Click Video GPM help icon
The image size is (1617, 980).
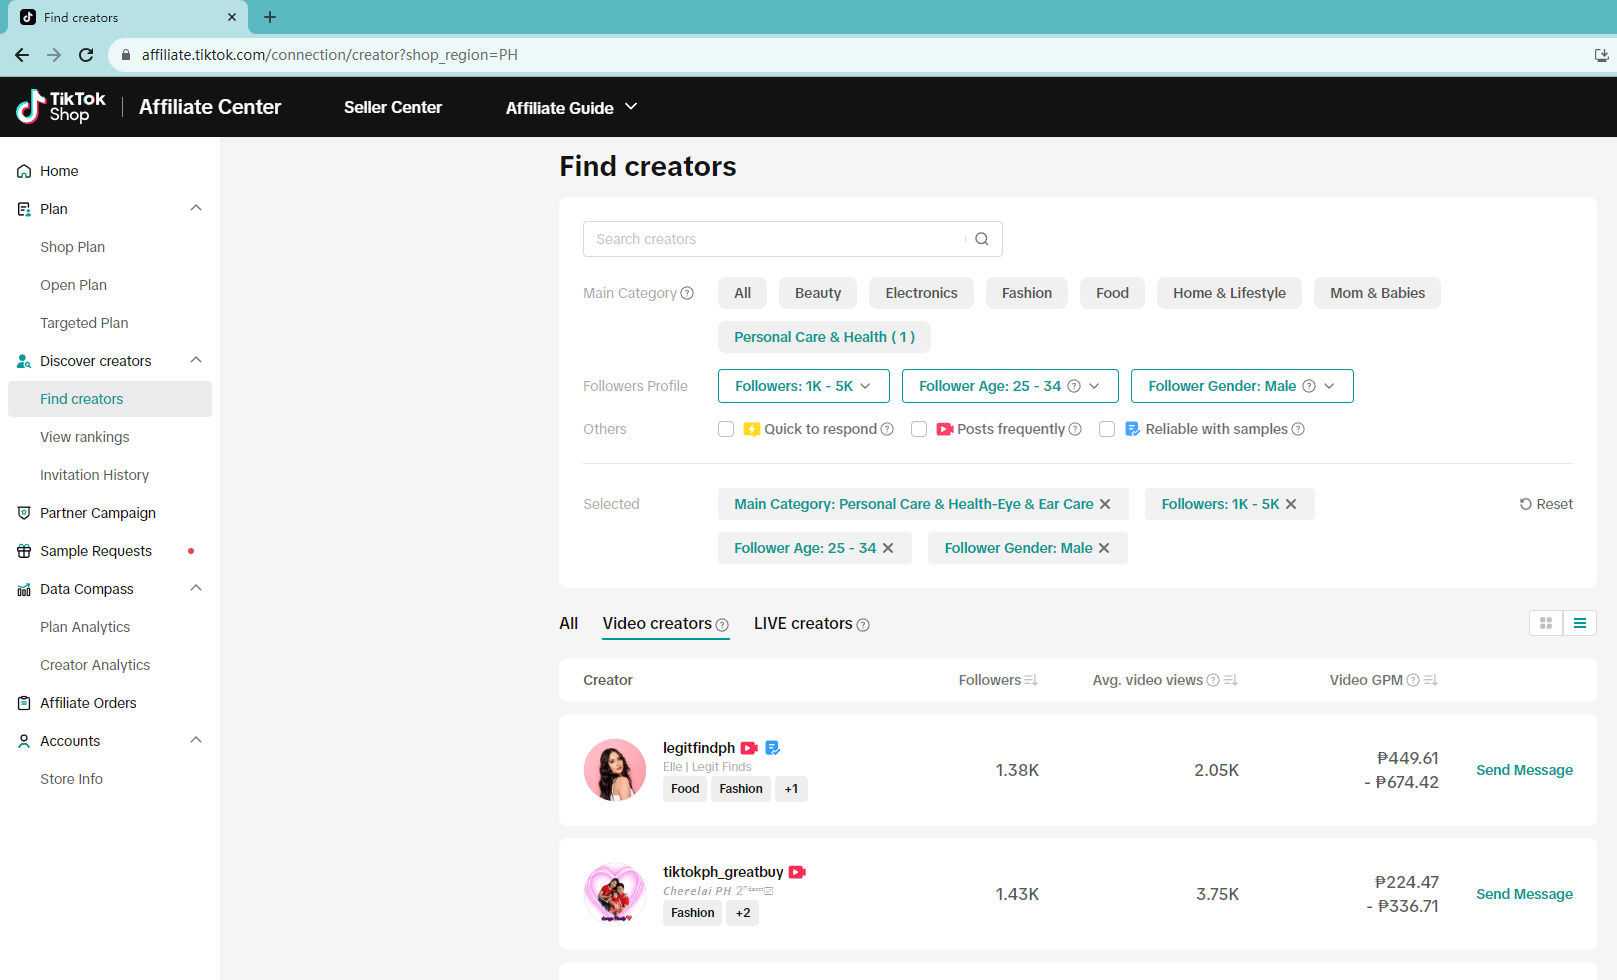click(1413, 680)
